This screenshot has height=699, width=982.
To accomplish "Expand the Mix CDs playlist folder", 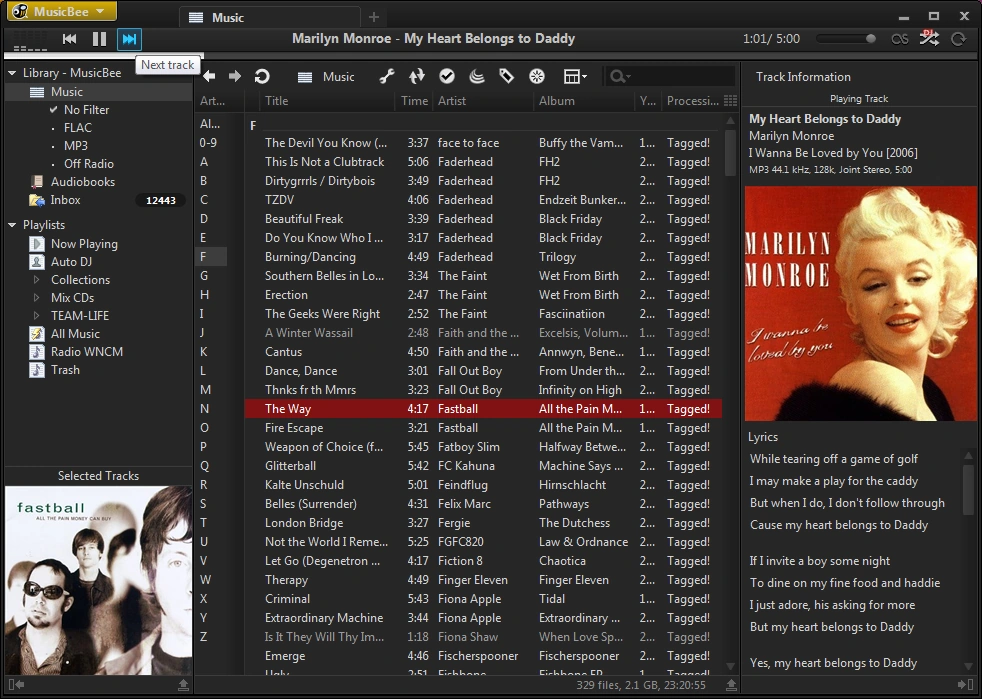I will click(37, 298).
